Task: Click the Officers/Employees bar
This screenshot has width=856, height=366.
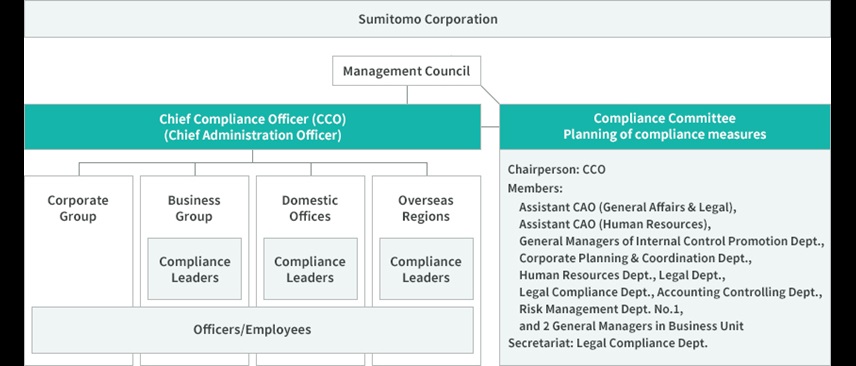Action: pyautogui.click(x=252, y=330)
